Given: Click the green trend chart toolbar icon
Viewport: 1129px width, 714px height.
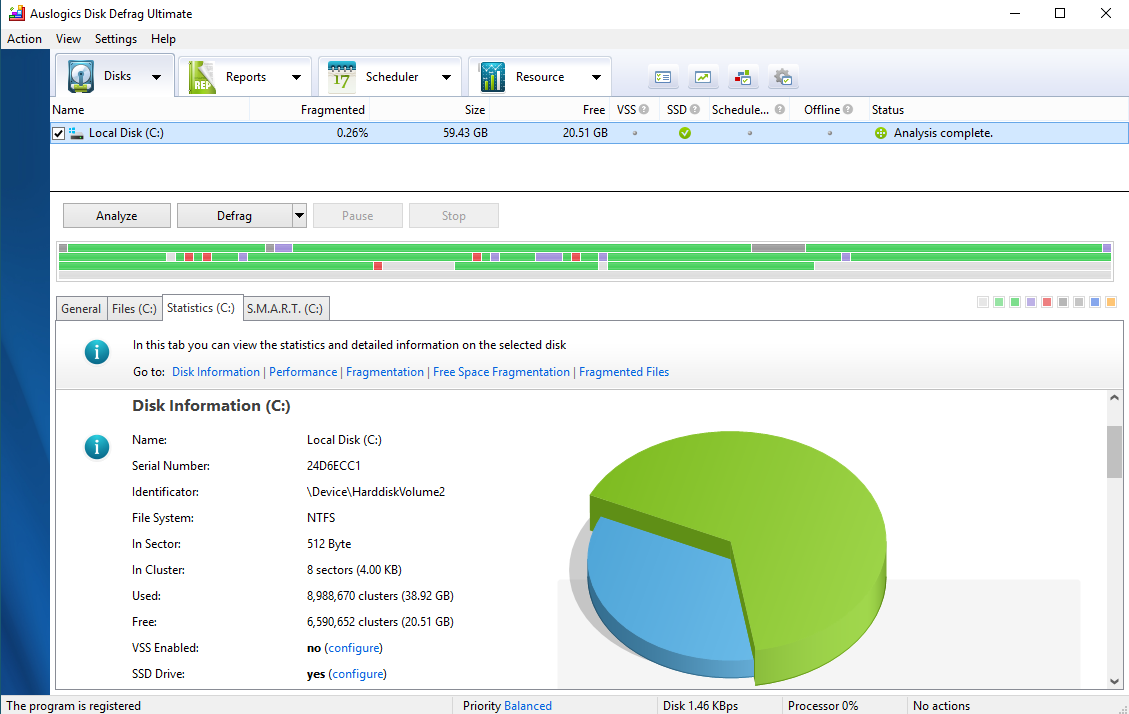Looking at the screenshot, I should (703, 77).
